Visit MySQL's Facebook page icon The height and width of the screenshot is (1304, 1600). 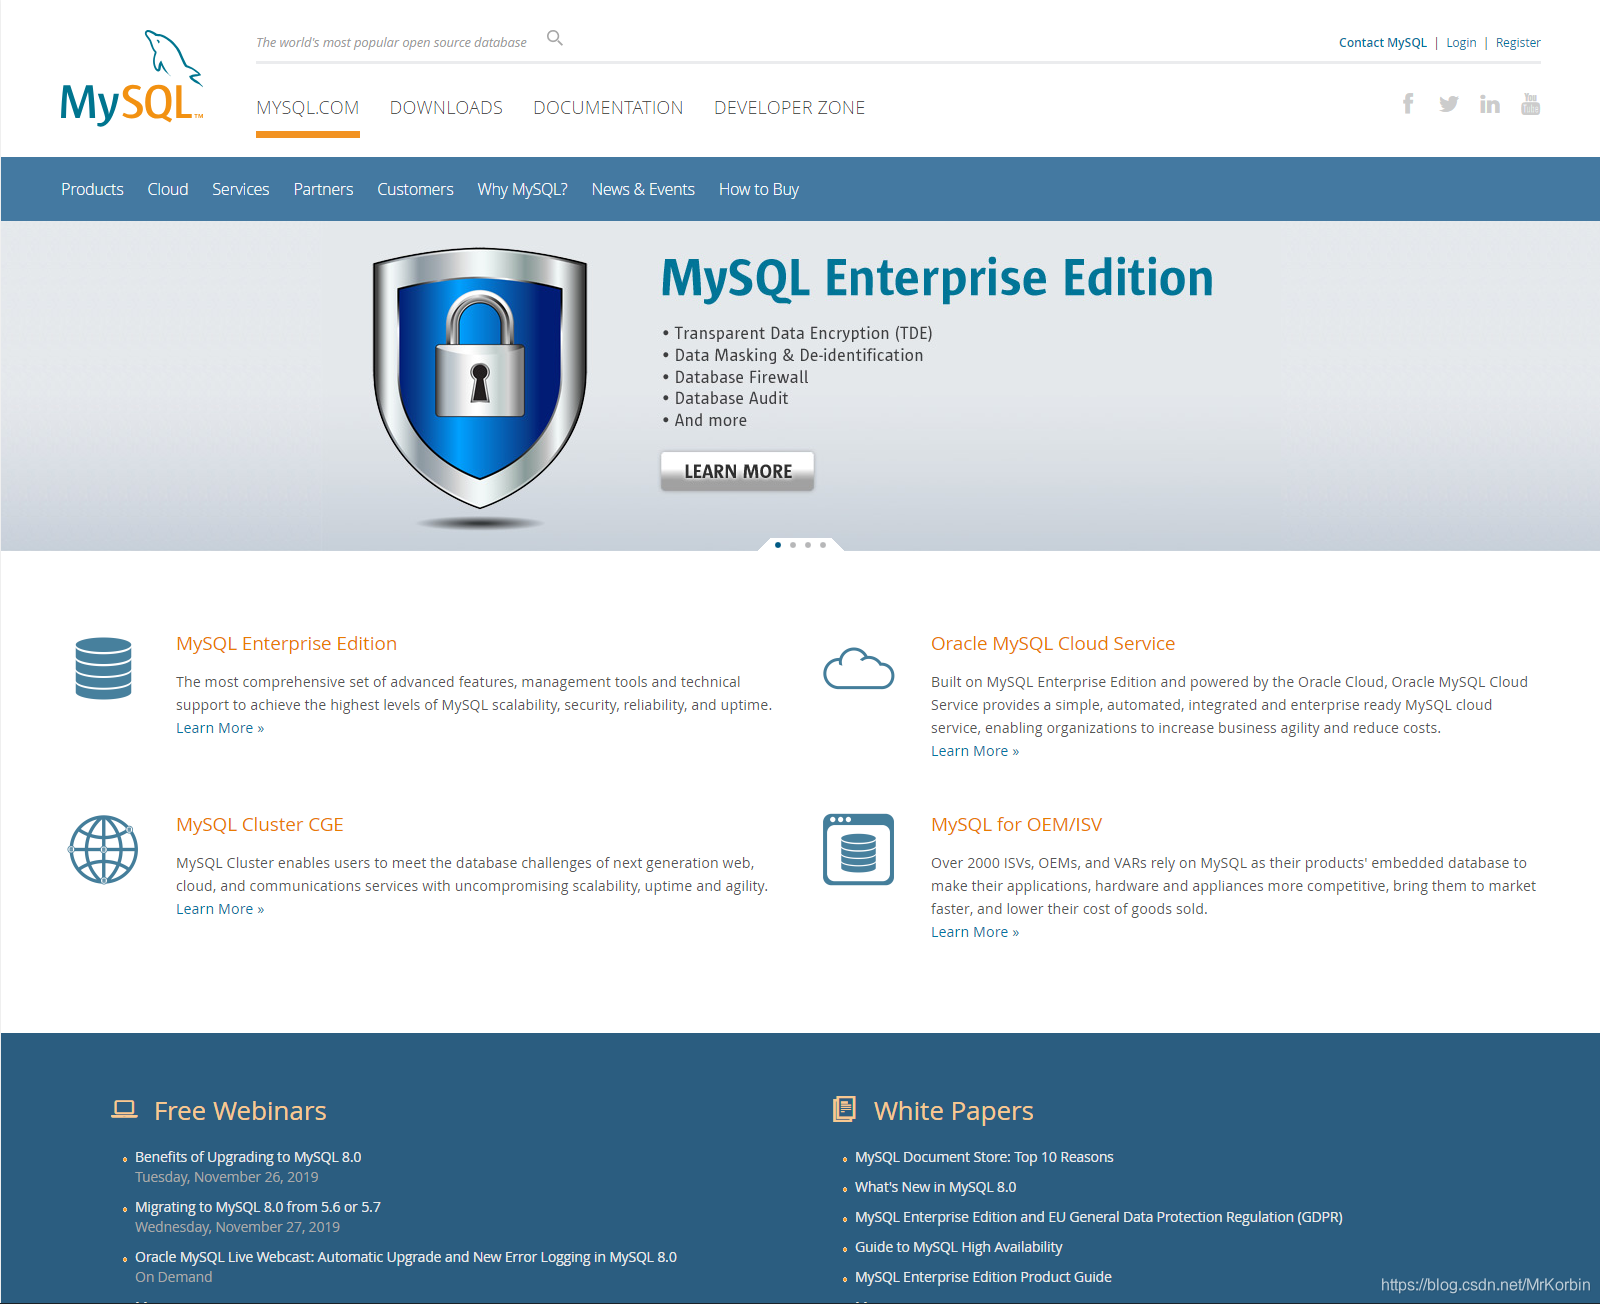click(x=1408, y=103)
